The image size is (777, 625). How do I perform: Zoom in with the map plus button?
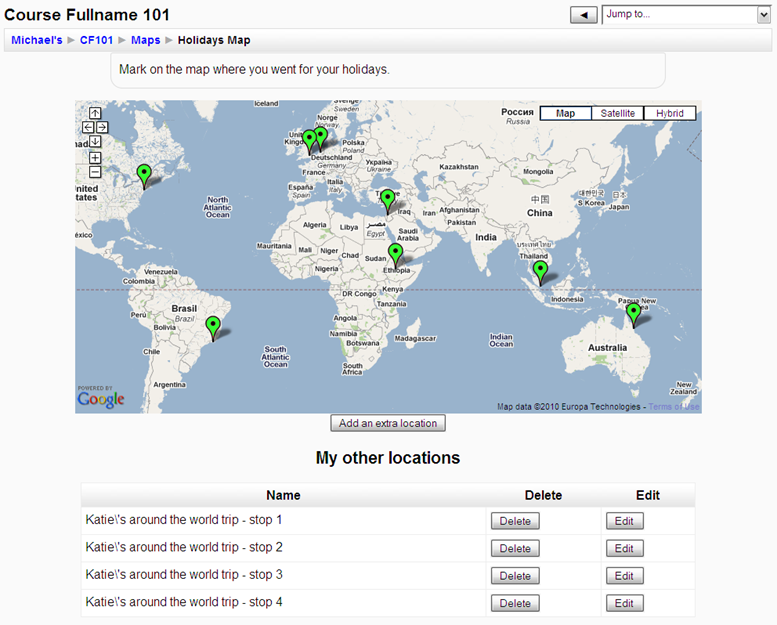(x=95, y=158)
